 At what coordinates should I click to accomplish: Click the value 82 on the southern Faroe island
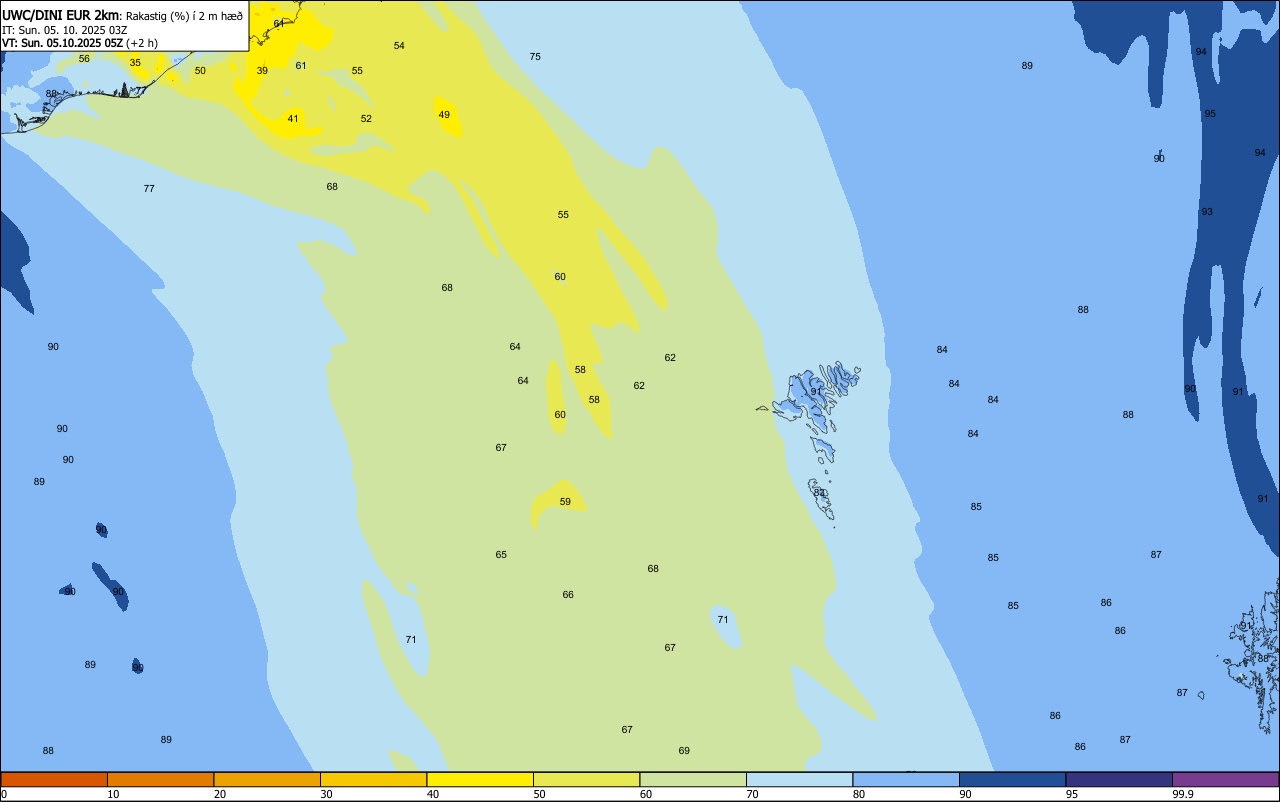(x=819, y=493)
